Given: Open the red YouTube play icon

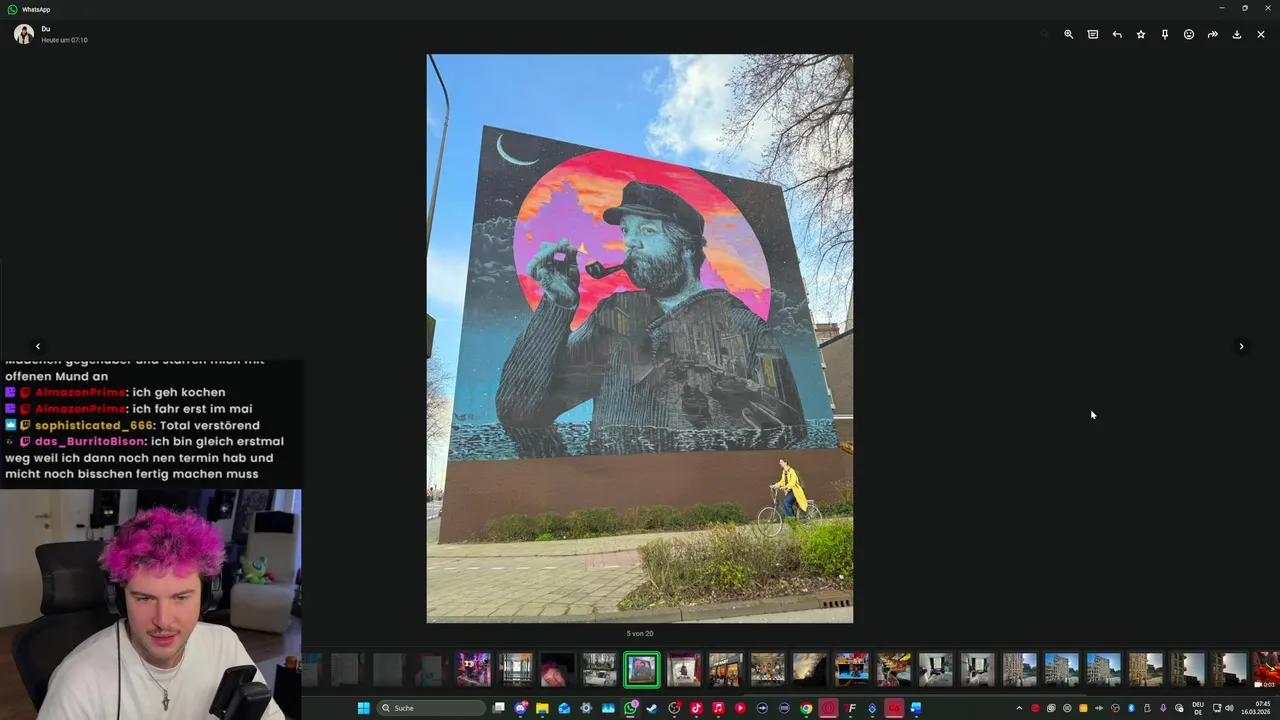Looking at the screenshot, I should (x=740, y=708).
